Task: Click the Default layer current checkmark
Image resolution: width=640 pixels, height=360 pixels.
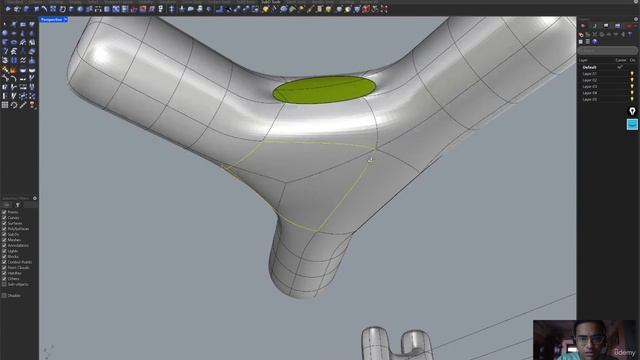Action: click(620, 67)
